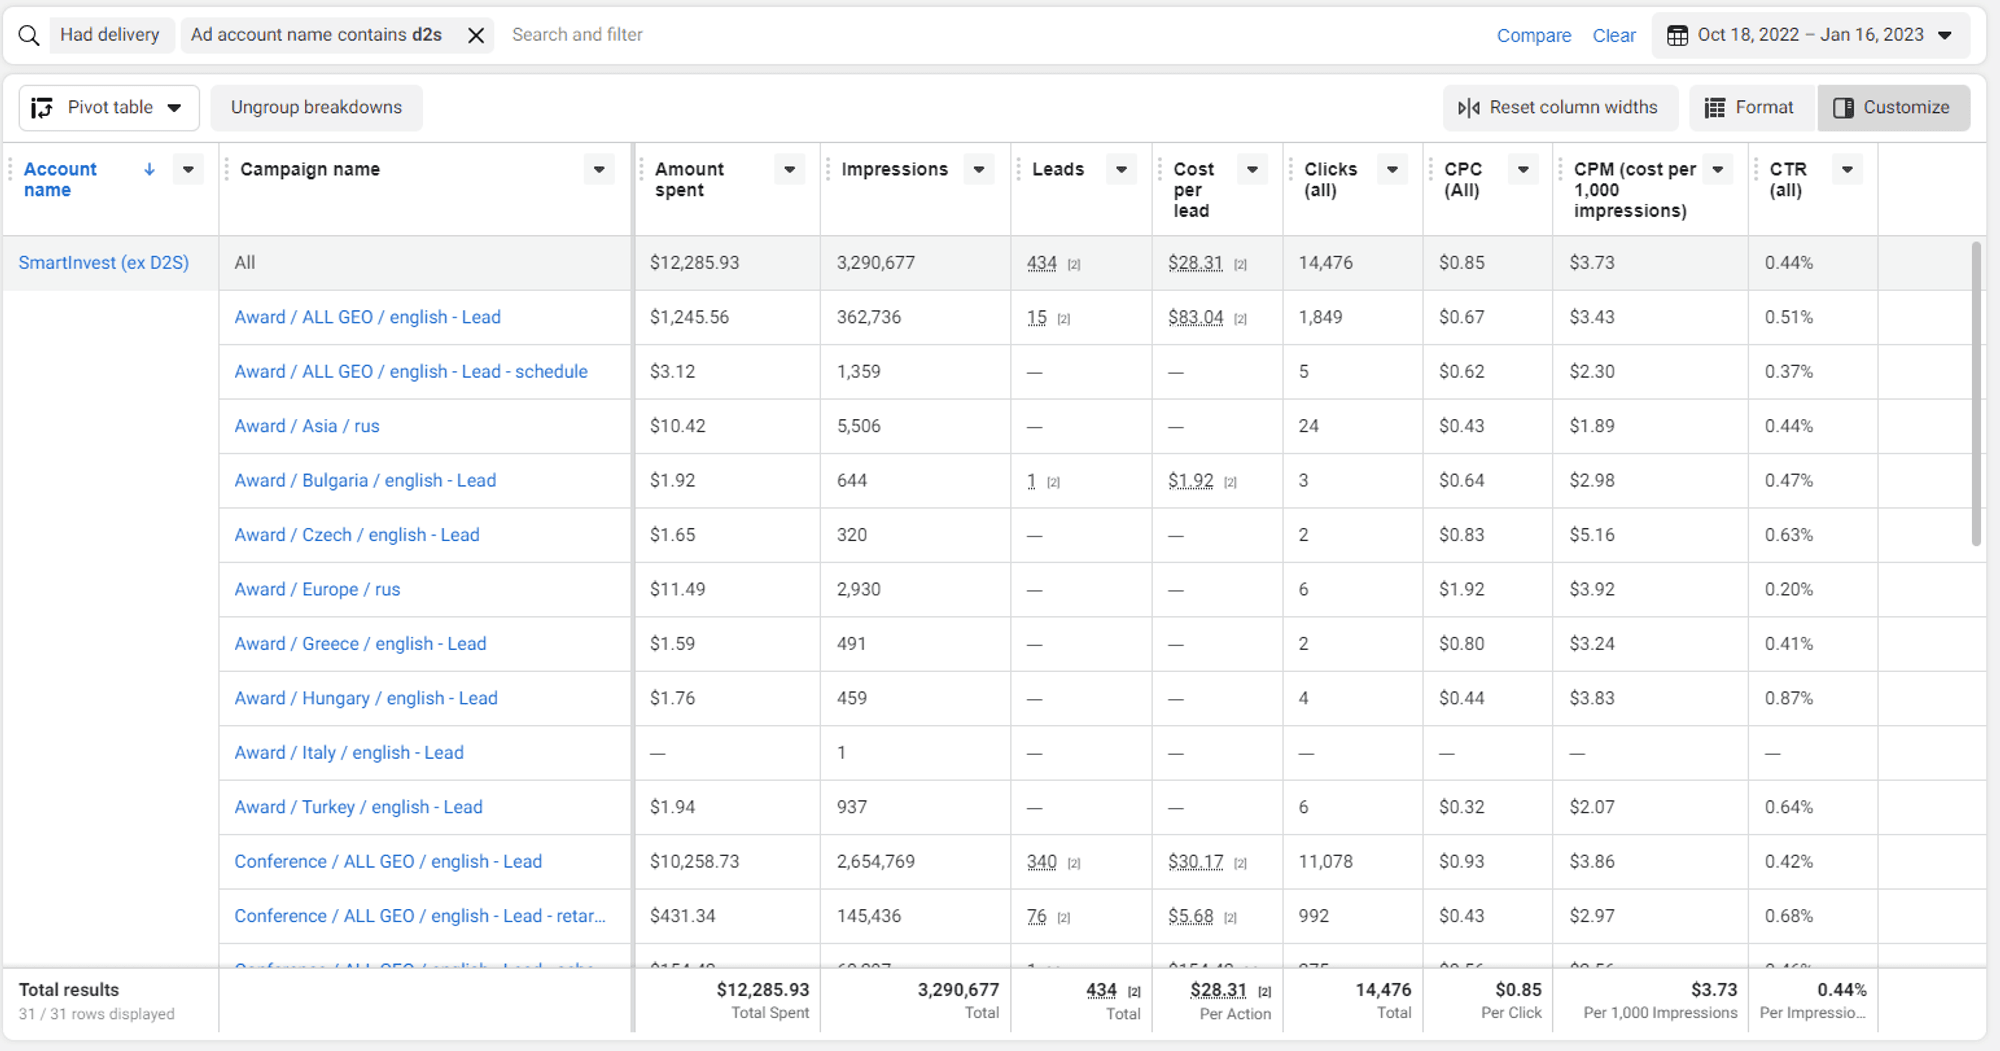Image resolution: width=2000 pixels, height=1051 pixels.
Task: Click the sort arrow on Account name
Action: [149, 169]
